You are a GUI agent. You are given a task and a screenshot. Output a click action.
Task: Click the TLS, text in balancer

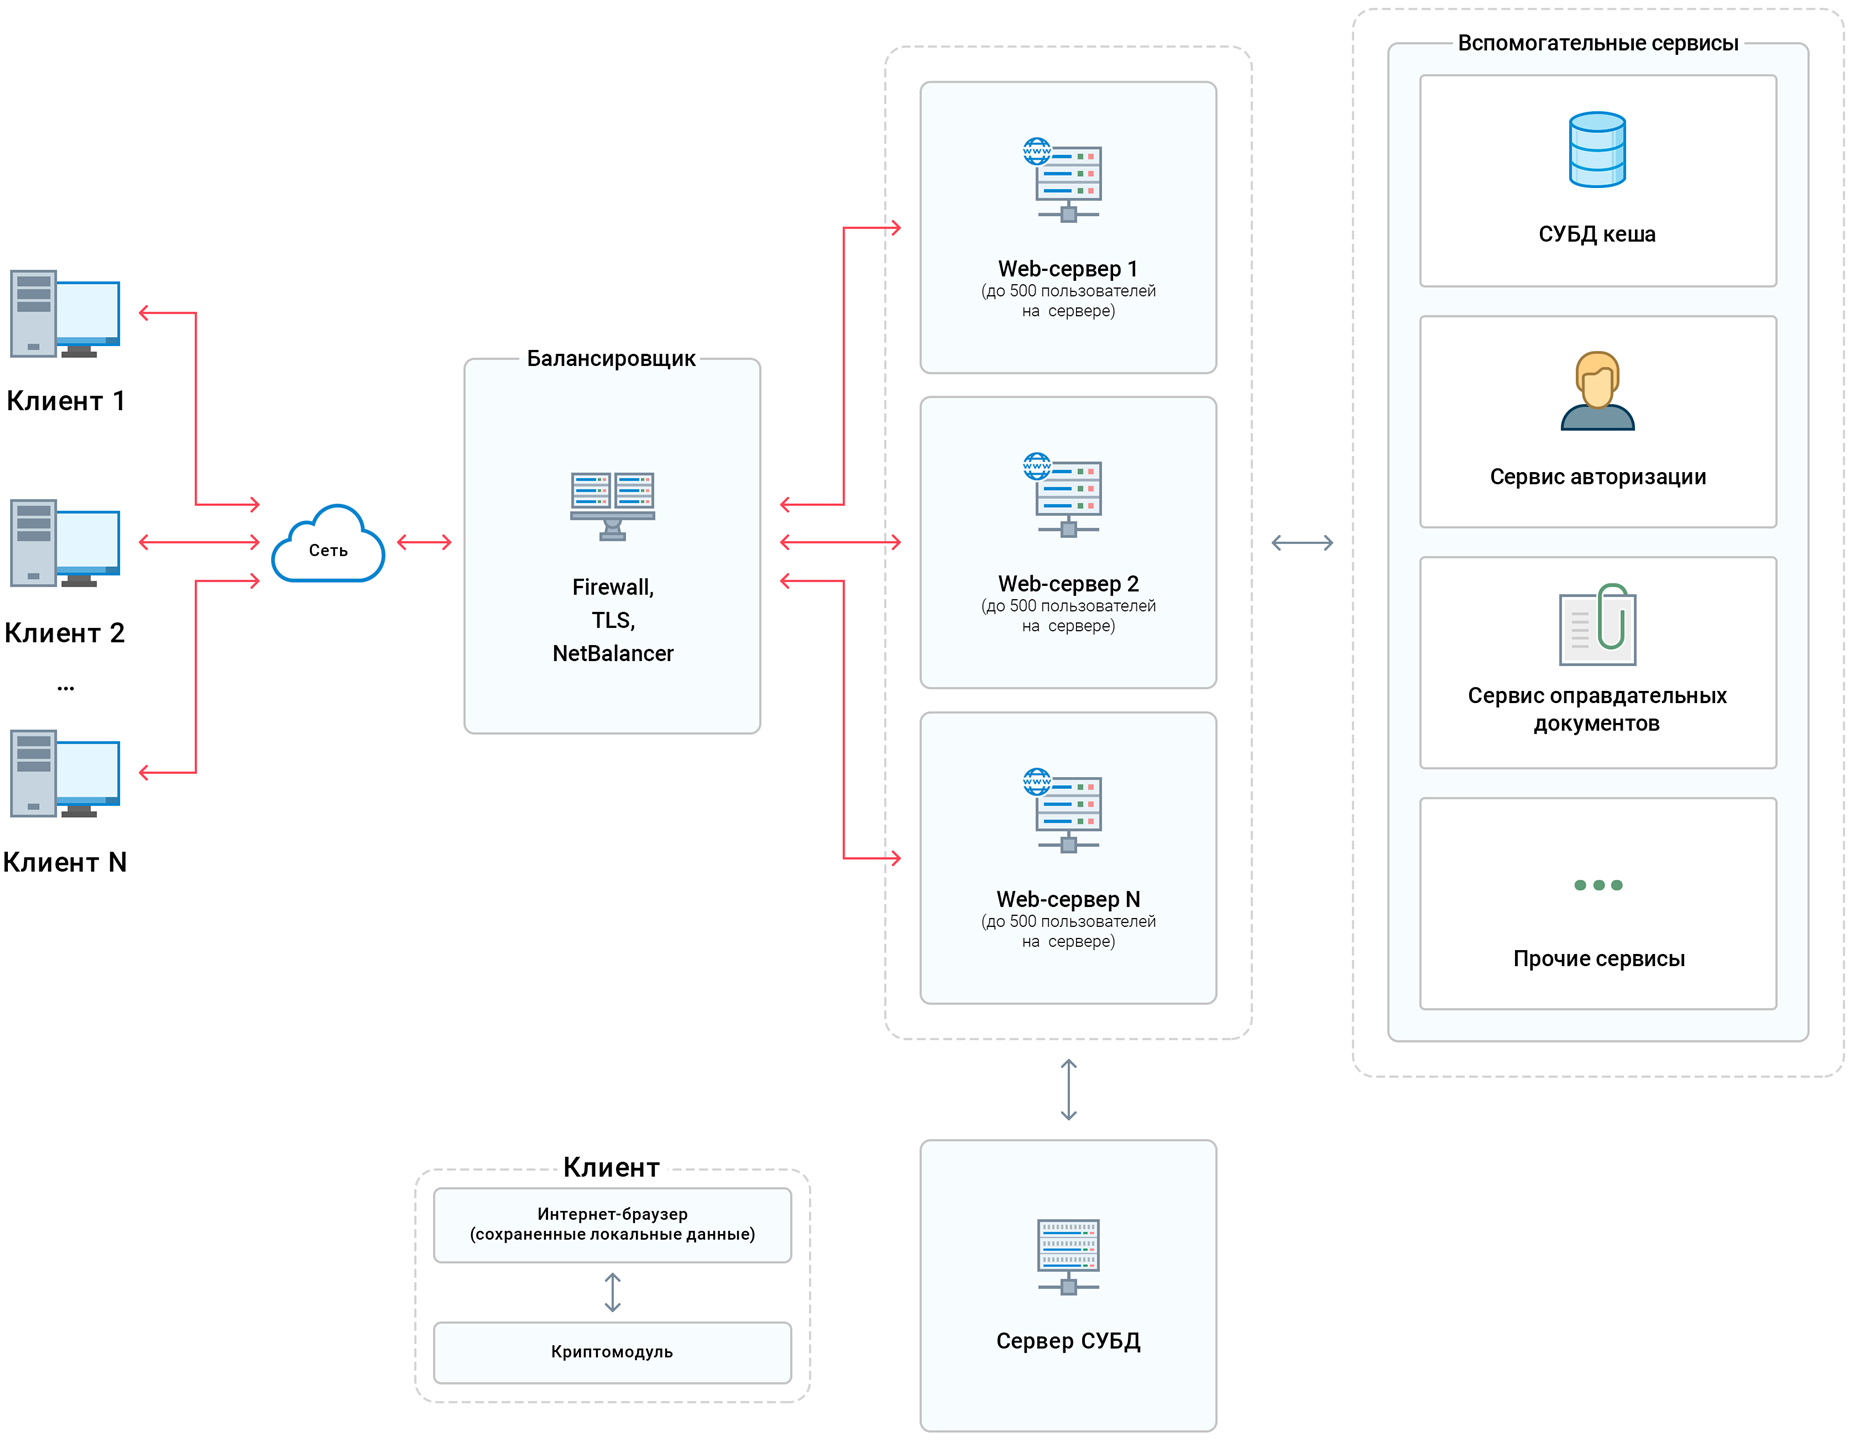[613, 620]
